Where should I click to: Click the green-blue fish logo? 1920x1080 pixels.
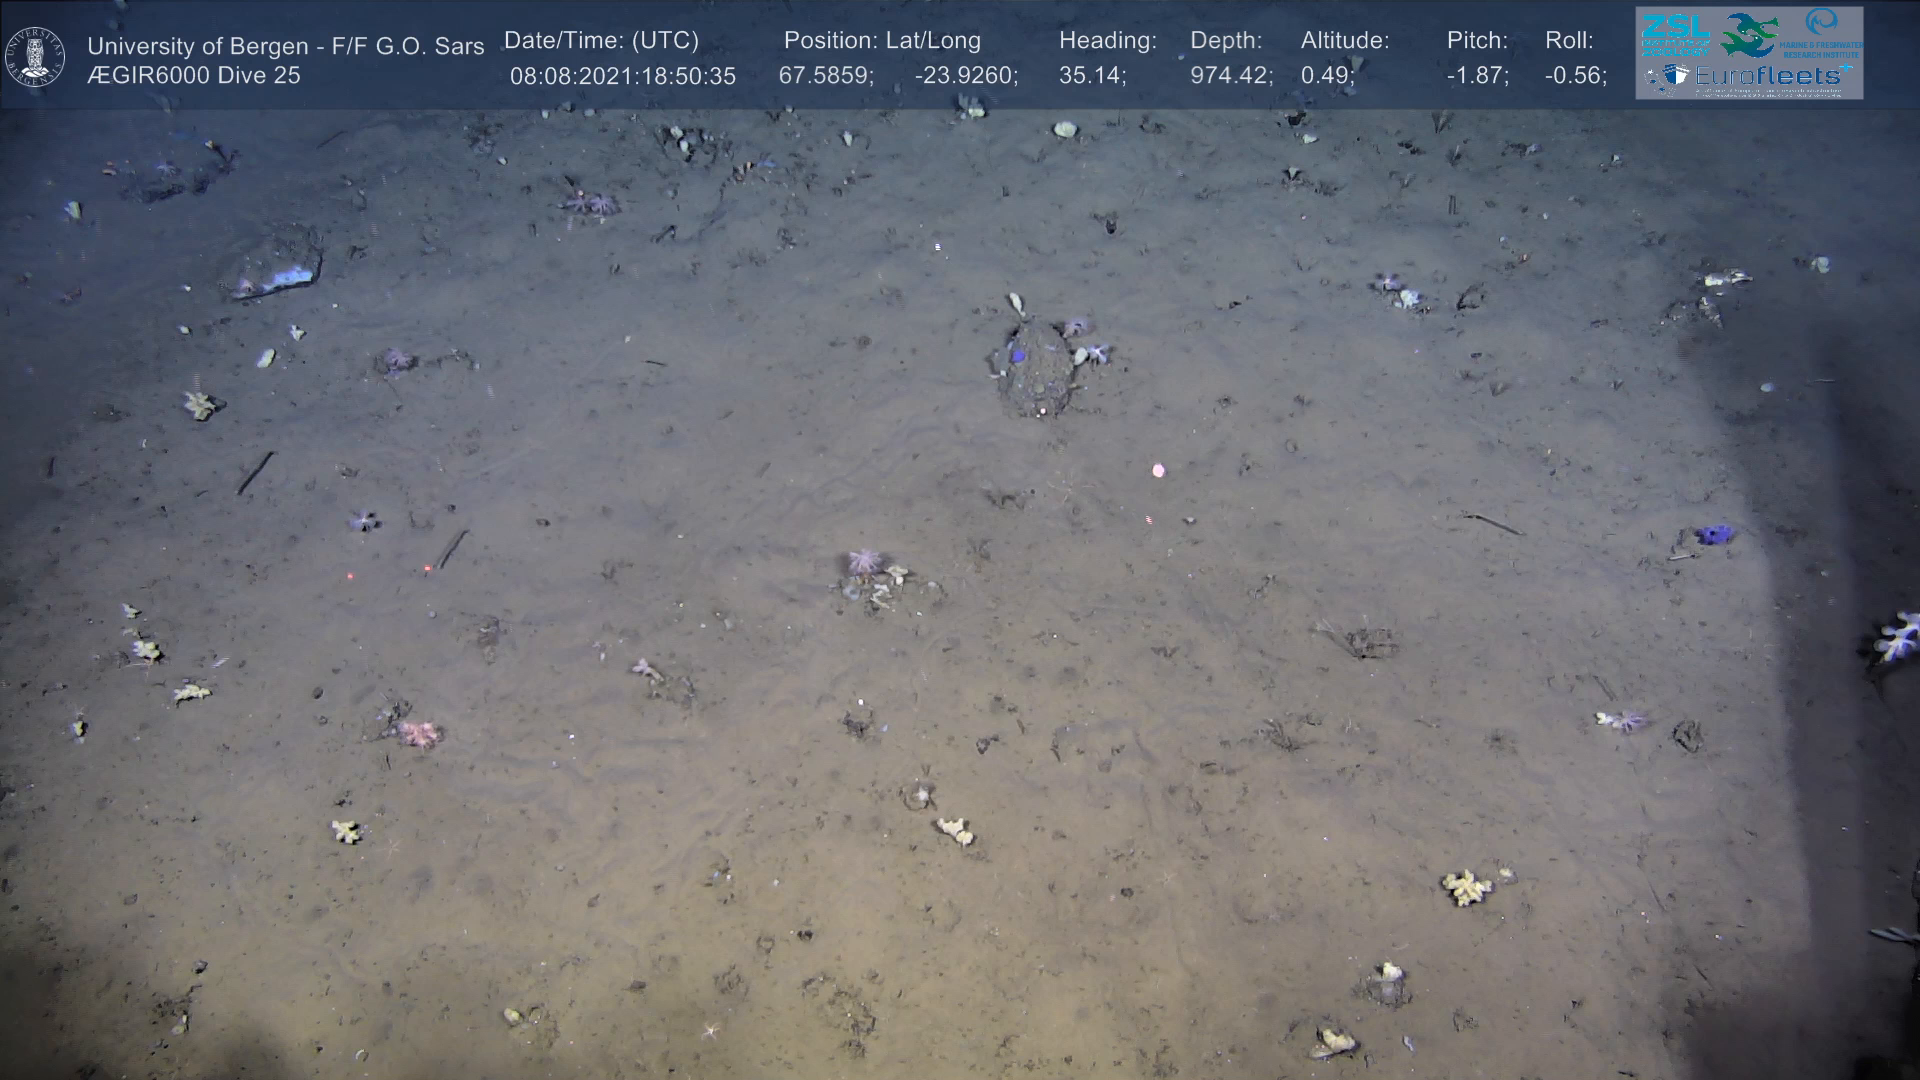click(x=1749, y=34)
